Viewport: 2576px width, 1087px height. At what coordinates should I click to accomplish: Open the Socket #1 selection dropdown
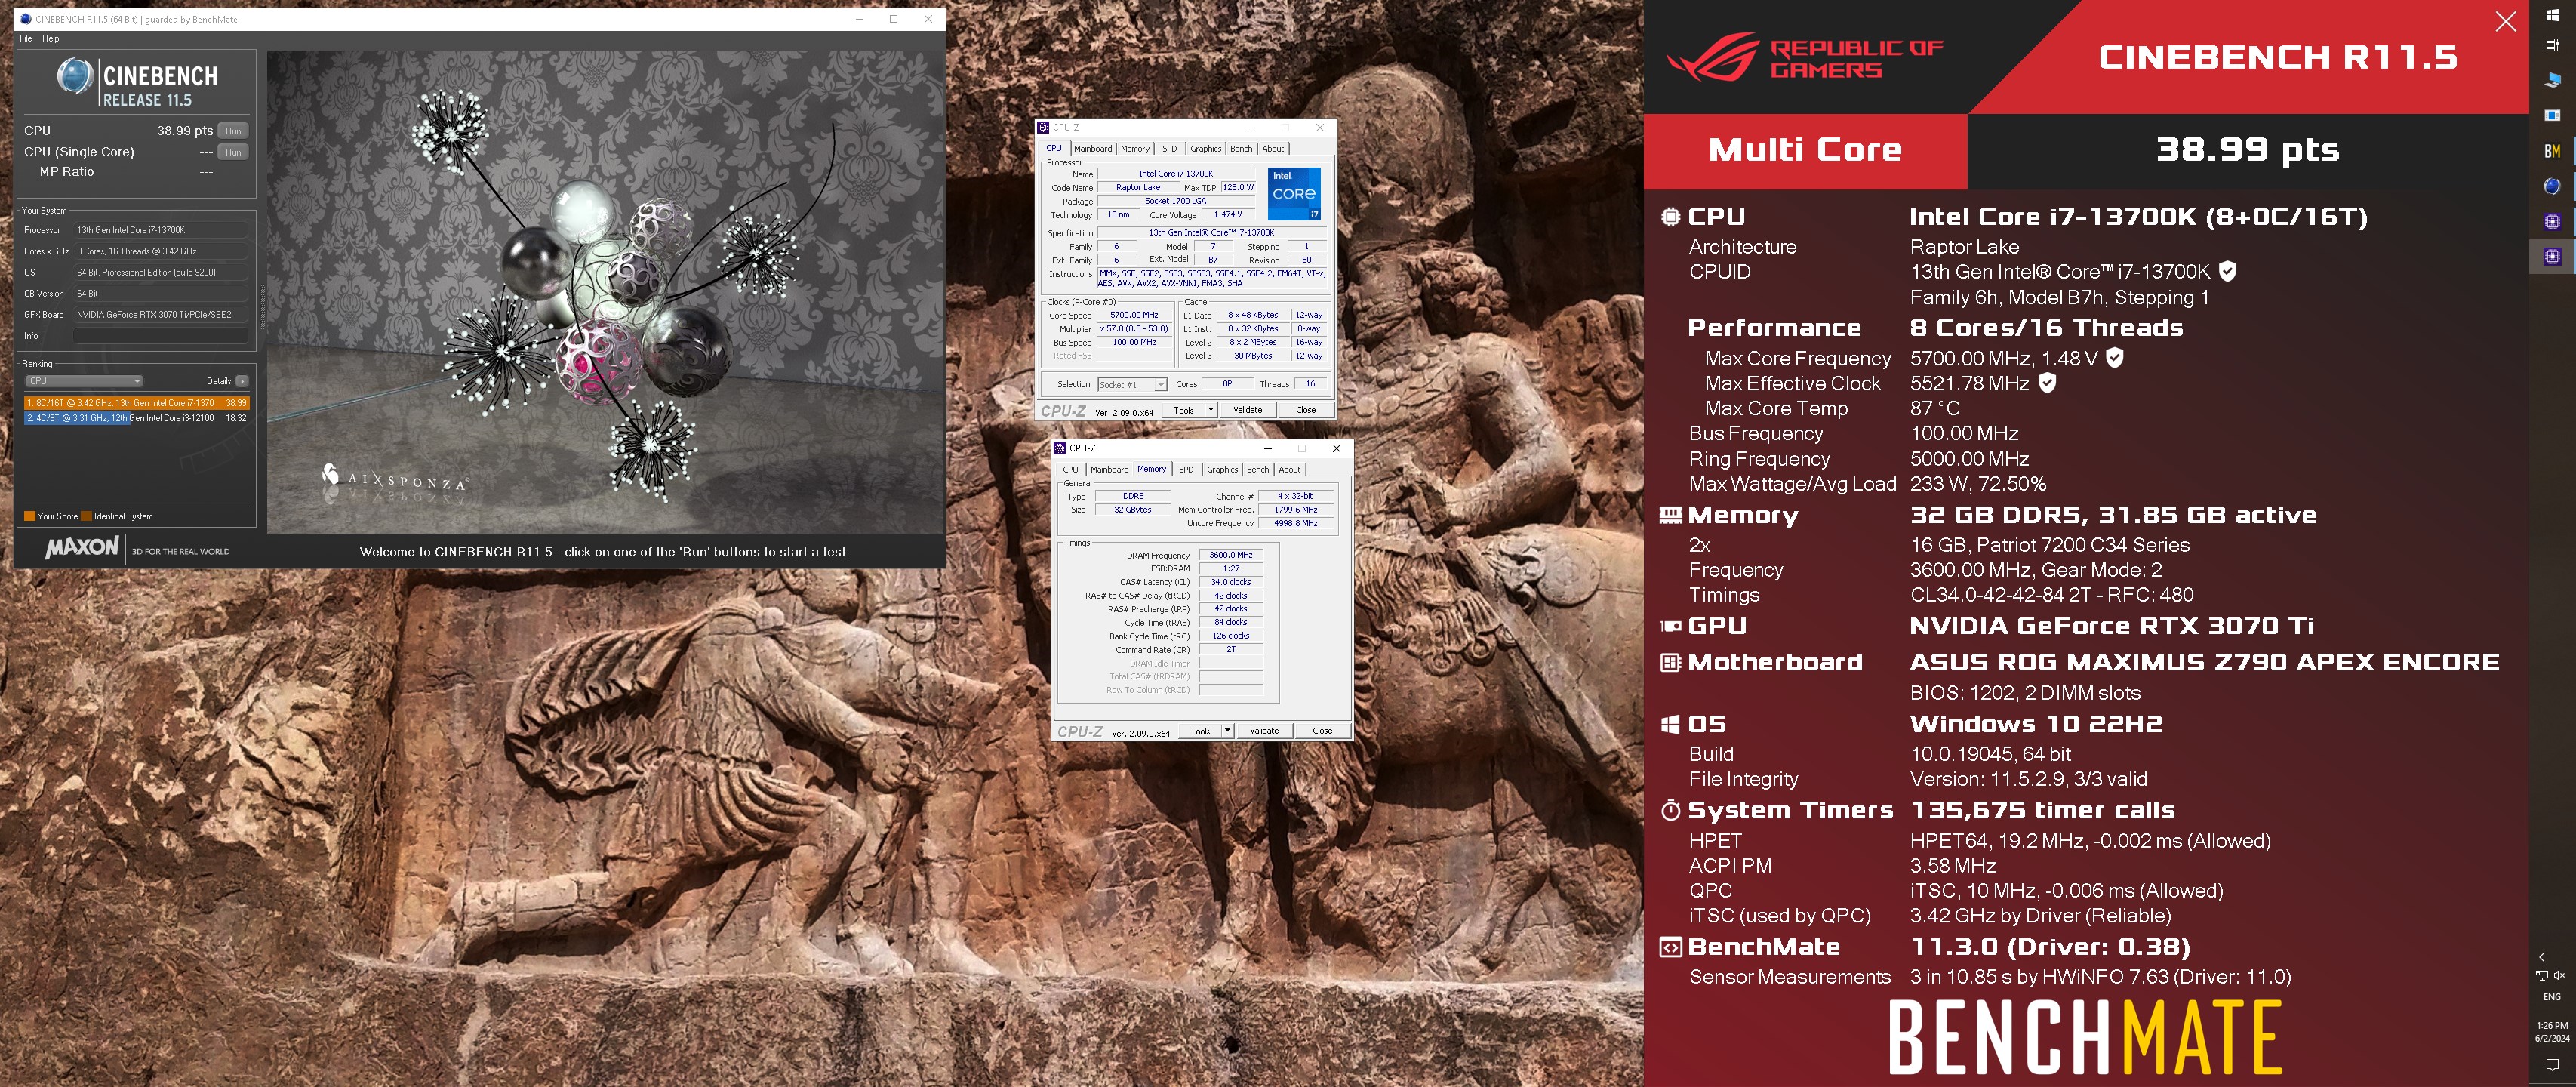pyautogui.click(x=1132, y=384)
